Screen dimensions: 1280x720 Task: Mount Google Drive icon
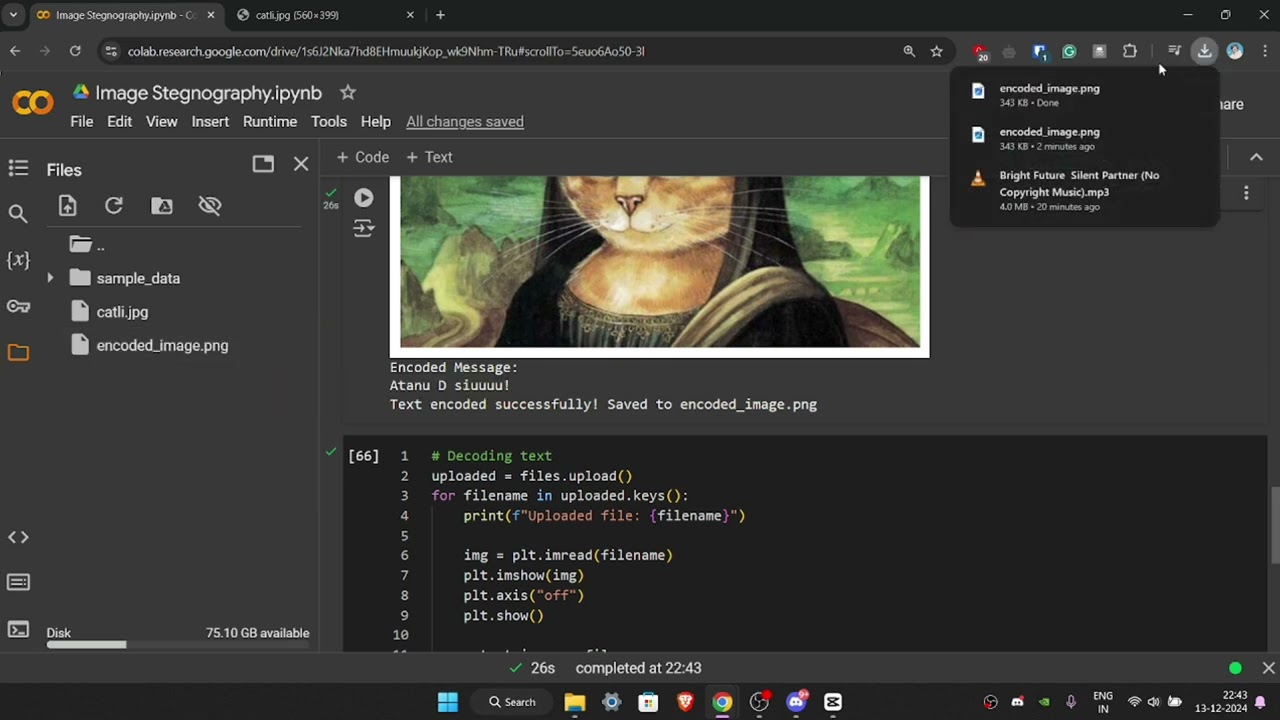click(x=162, y=205)
